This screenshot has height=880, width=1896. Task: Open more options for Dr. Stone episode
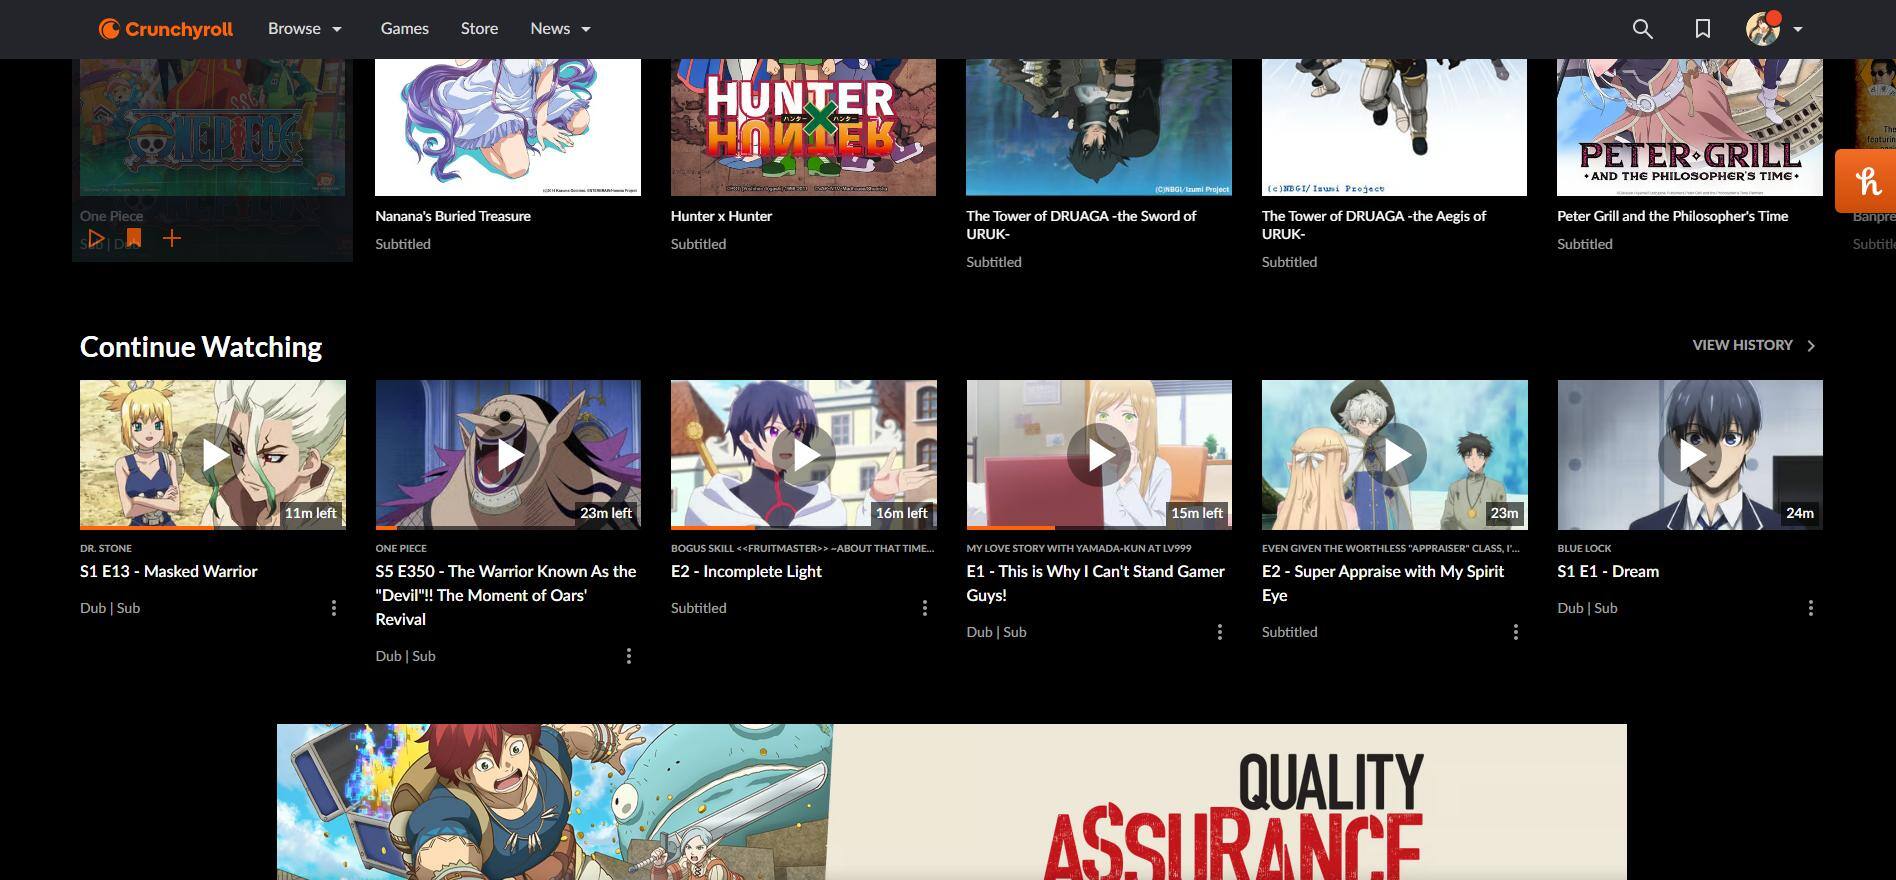coord(334,608)
